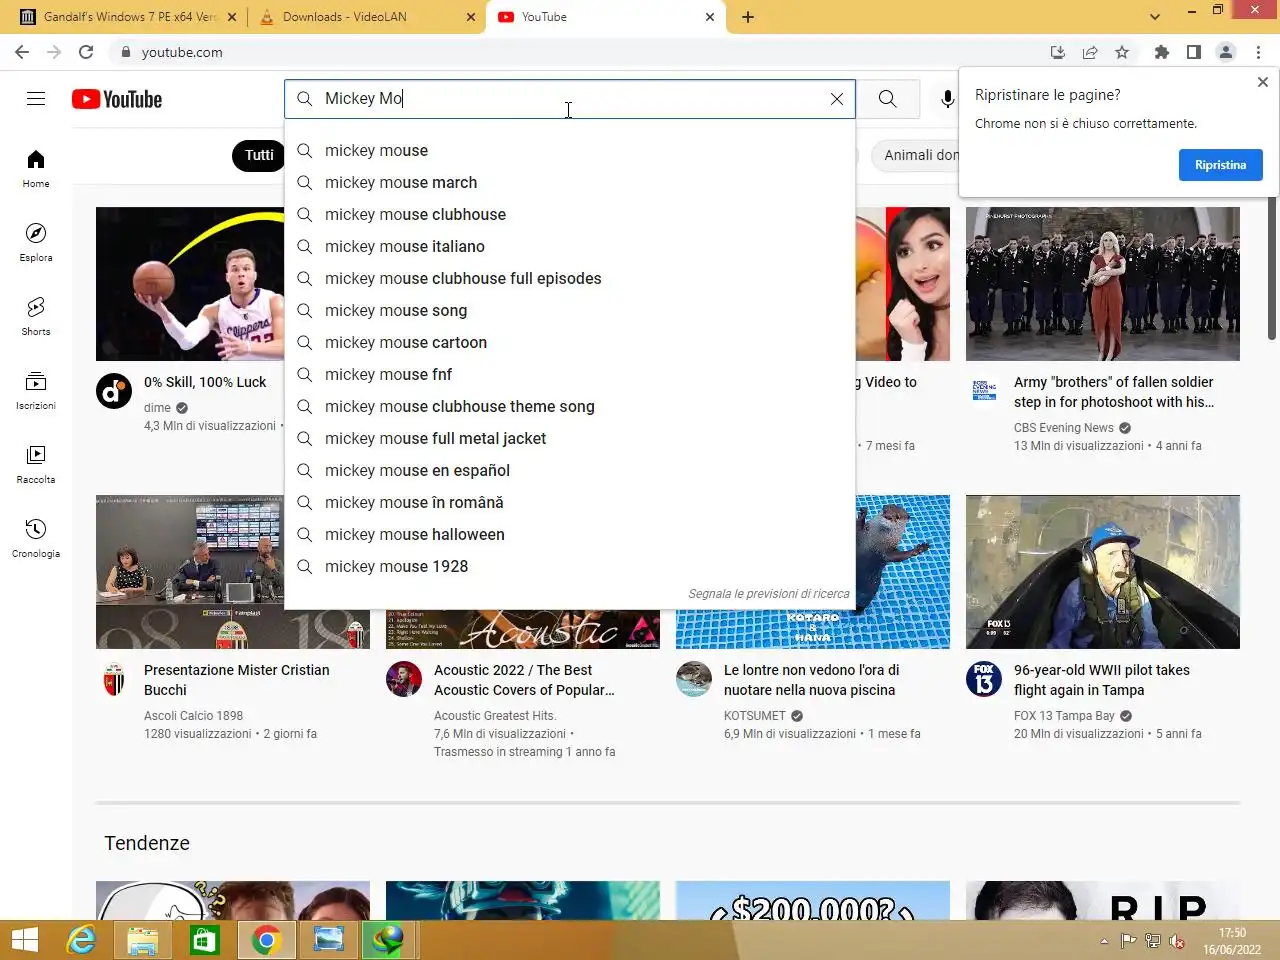This screenshot has height=960, width=1280.
Task: Open the Windows Start button
Action: pyautogui.click(x=24, y=940)
